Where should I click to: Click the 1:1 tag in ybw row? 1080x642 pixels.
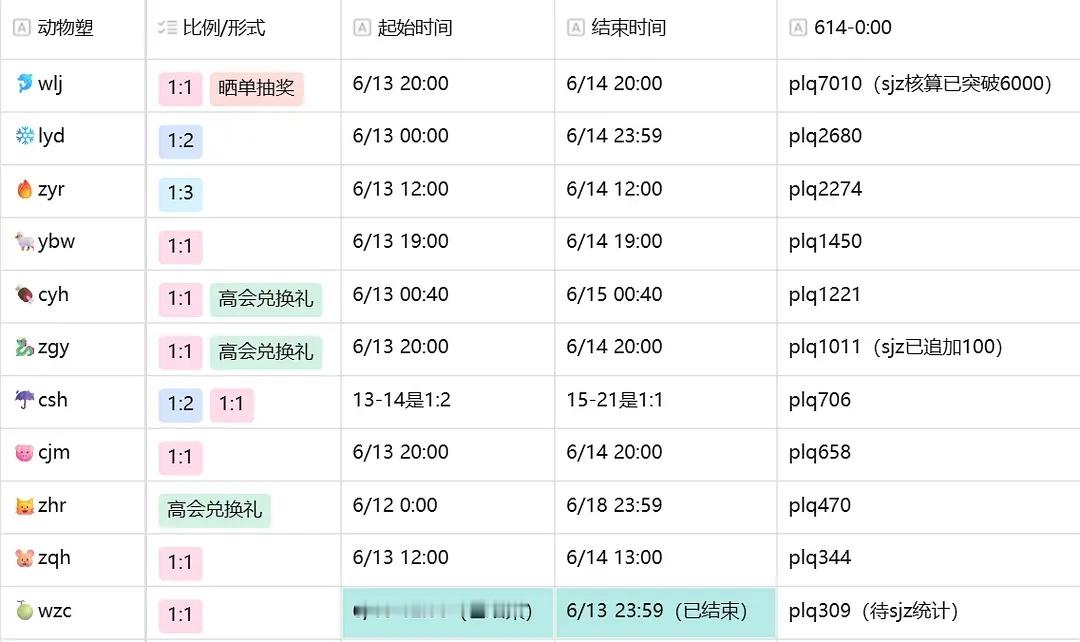click(x=180, y=247)
